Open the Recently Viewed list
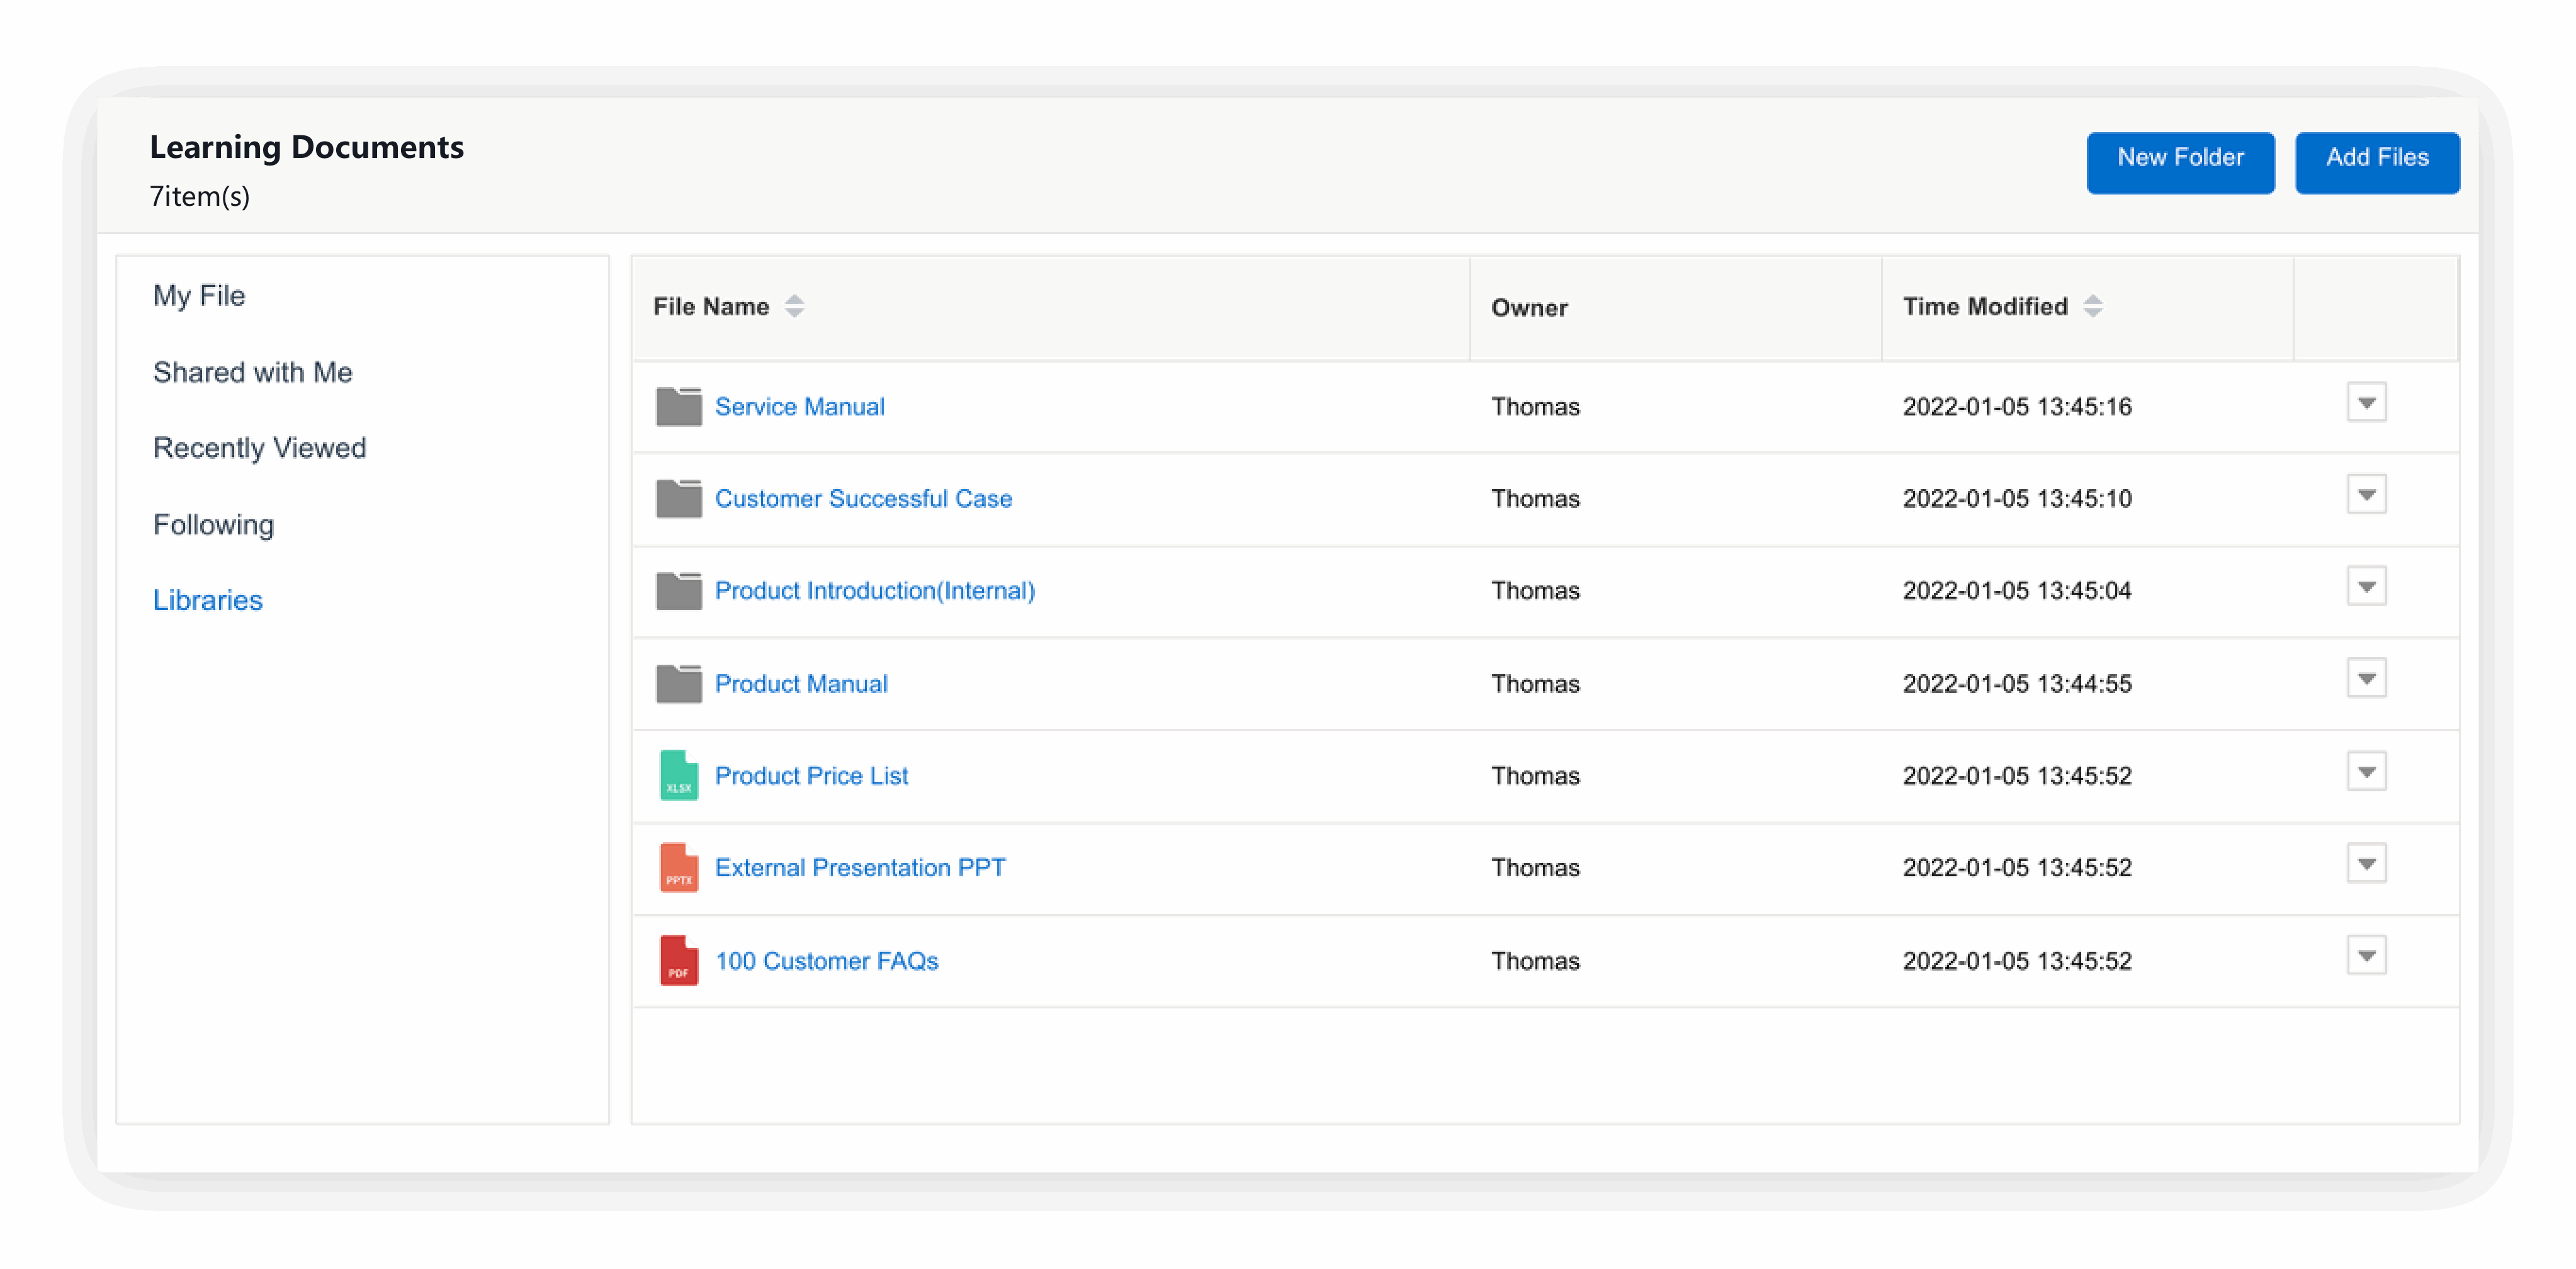The image size is (2576, 1269). (x=260, y=448)
